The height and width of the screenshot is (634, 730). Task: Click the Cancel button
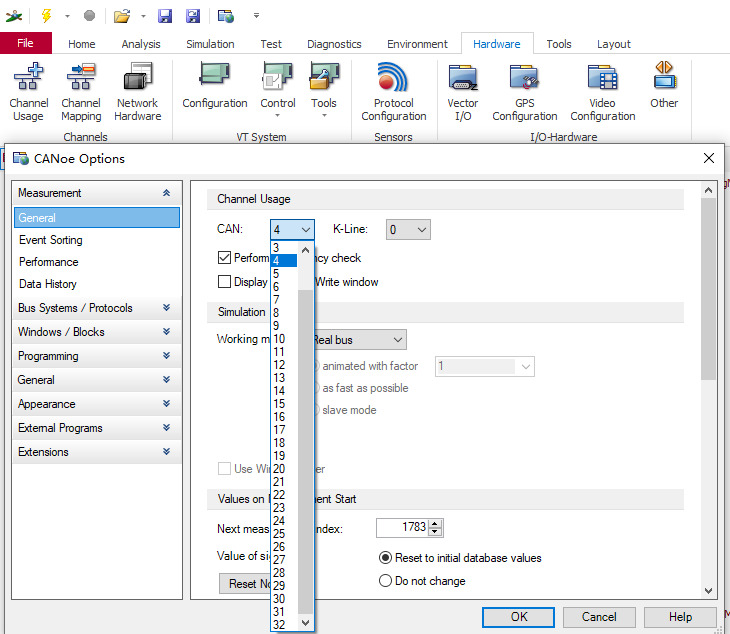click(599, 617)
